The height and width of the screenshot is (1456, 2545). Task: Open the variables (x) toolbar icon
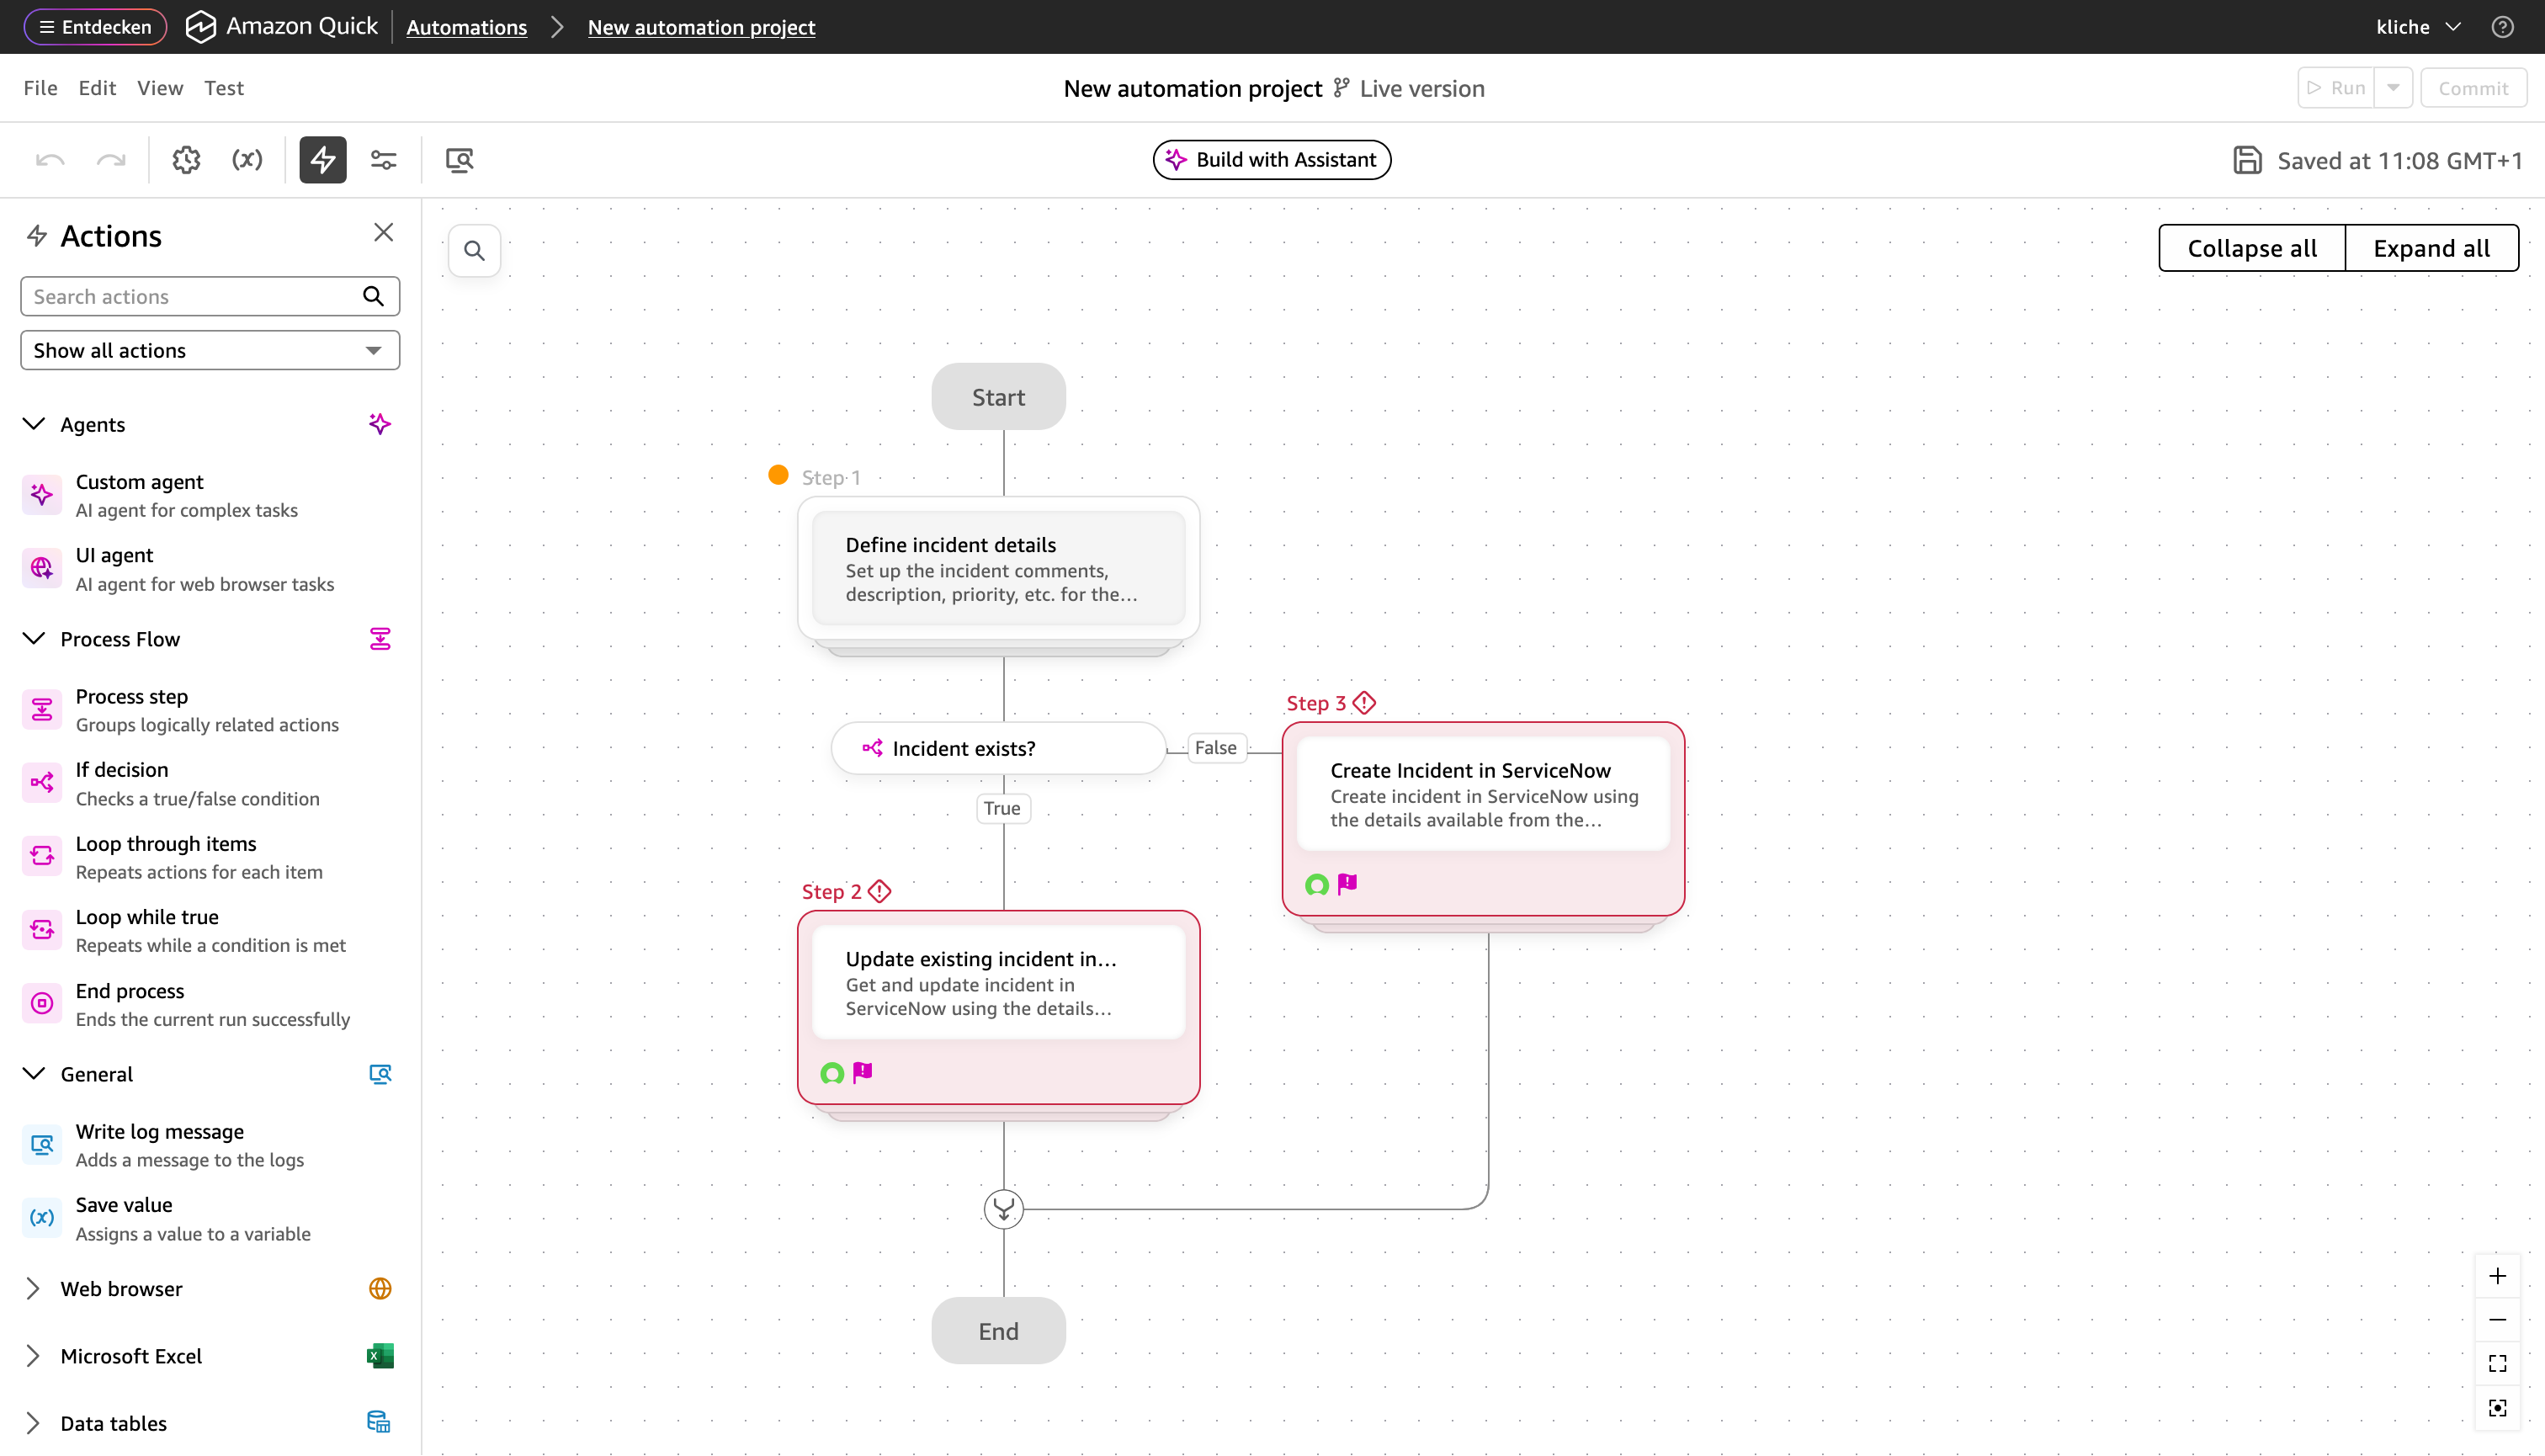pyautogui.click(x=247, y=160)
